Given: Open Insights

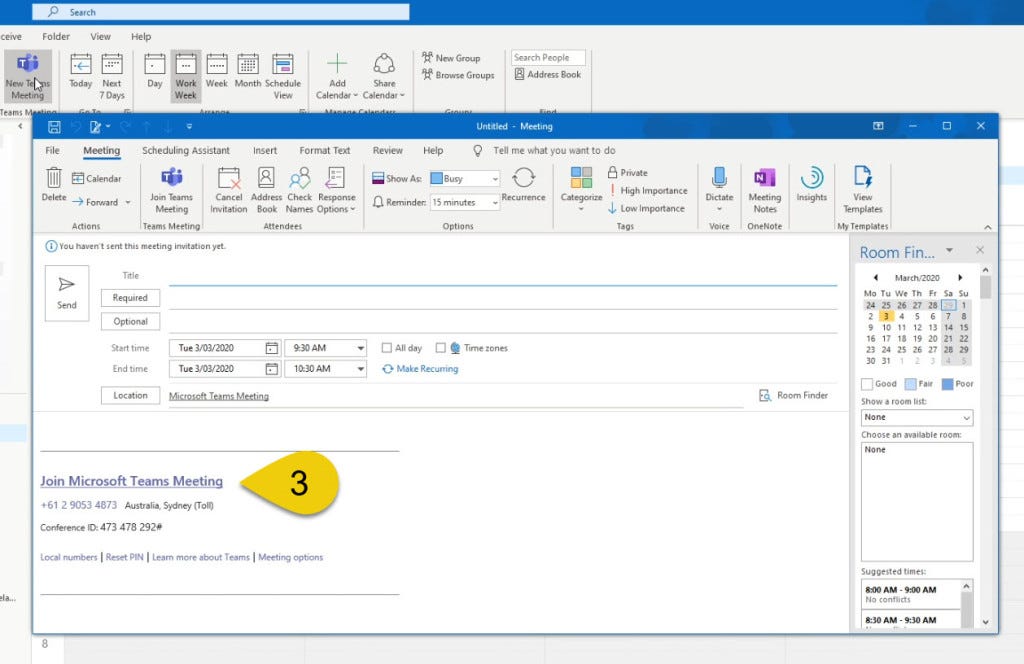Looking at the screenshot, I should click(812, 184).
